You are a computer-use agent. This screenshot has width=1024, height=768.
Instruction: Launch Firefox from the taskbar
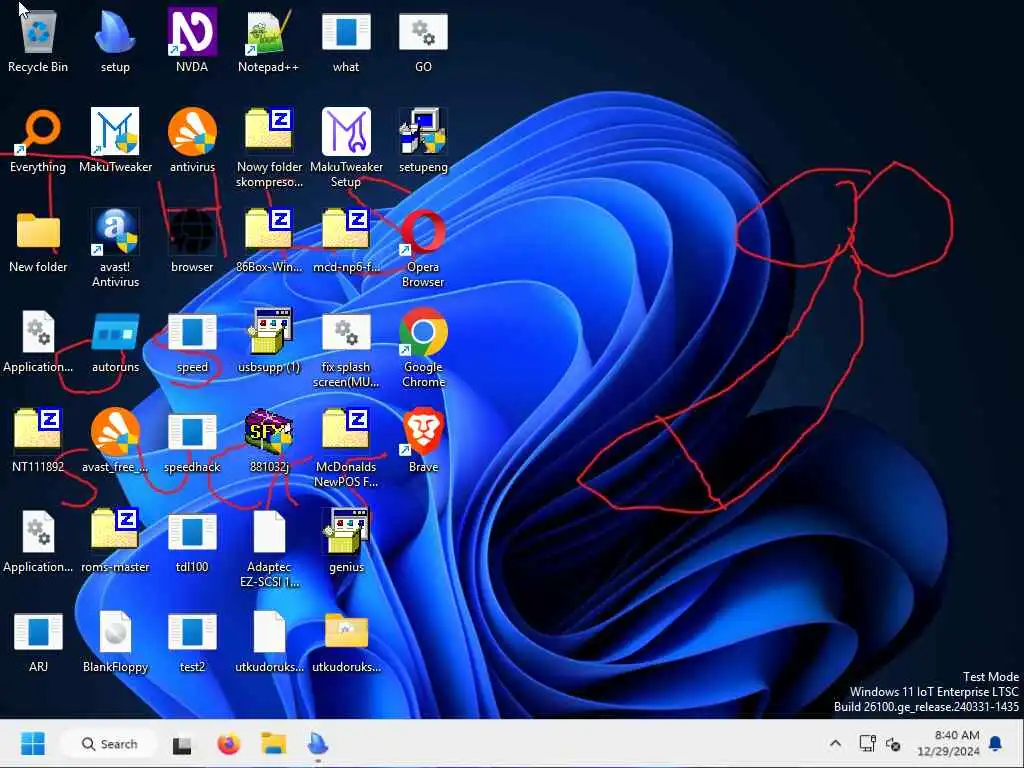pos(228,744)
